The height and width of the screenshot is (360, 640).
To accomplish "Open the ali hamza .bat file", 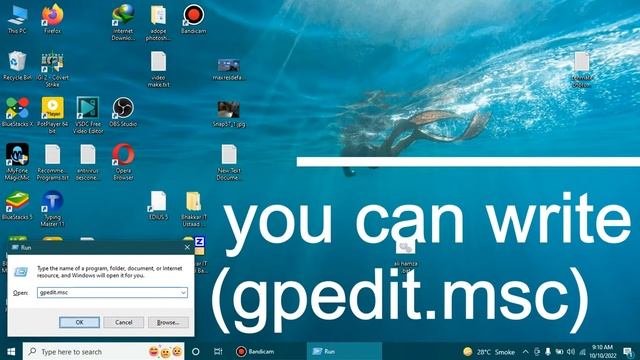I will point(405,257).
